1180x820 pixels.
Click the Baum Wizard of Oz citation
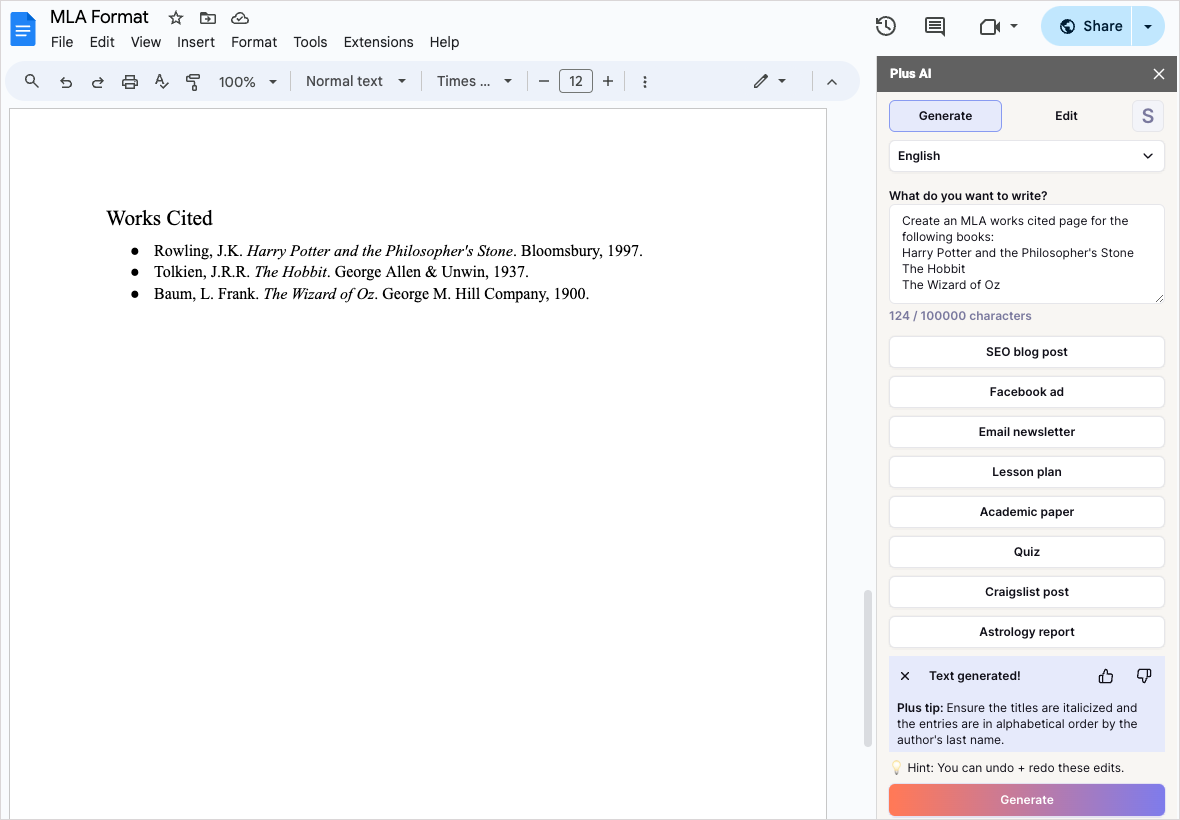pos(371,293)
